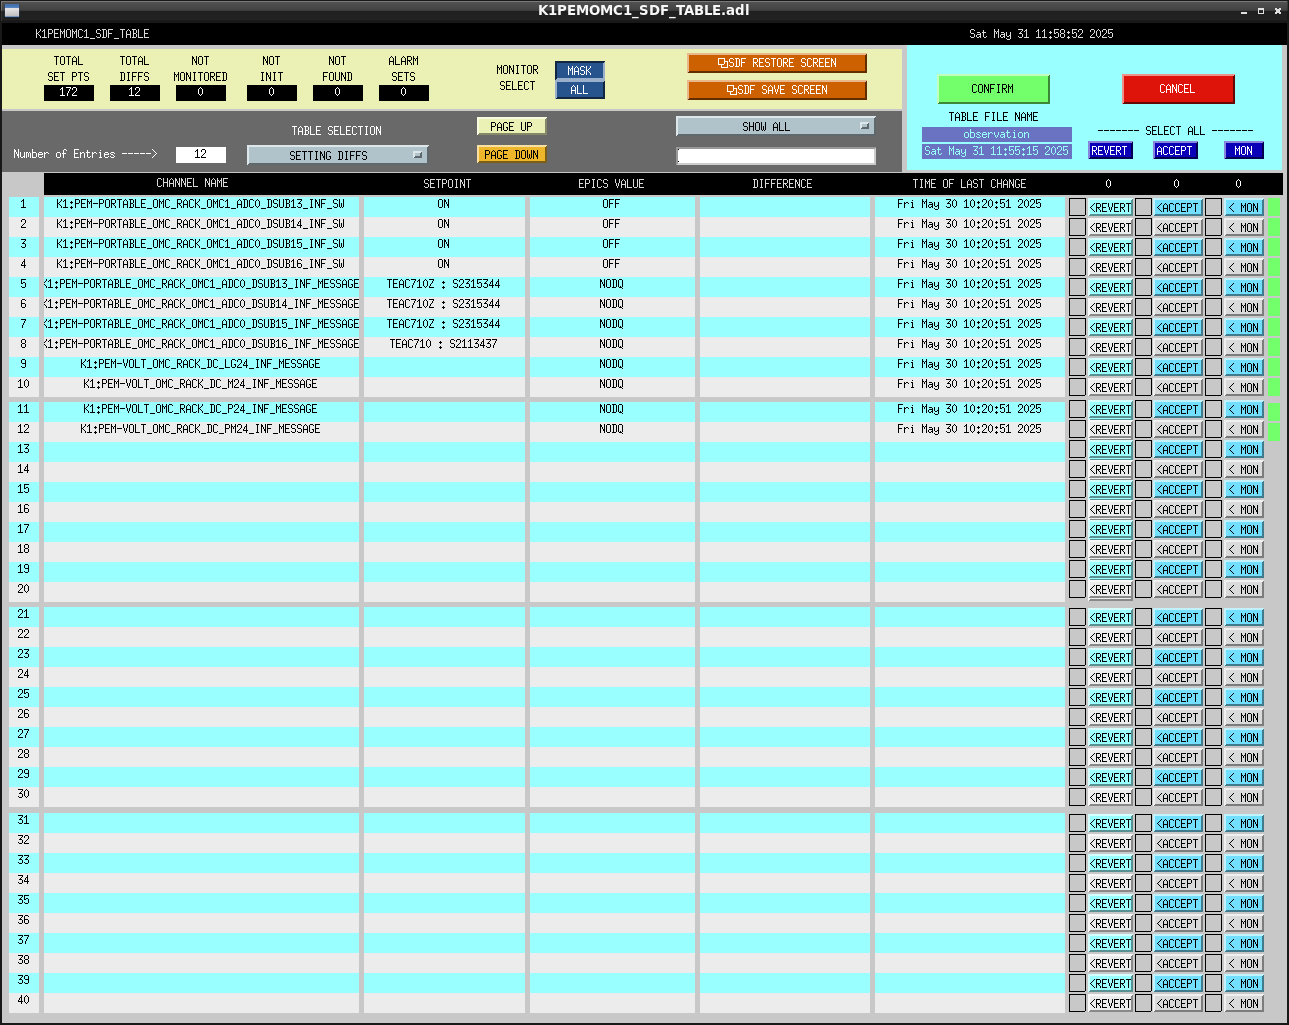1289x1025 pixels.
Task: Click the REVERT indicator box in row 12
Action: (x=1077, y=429)
